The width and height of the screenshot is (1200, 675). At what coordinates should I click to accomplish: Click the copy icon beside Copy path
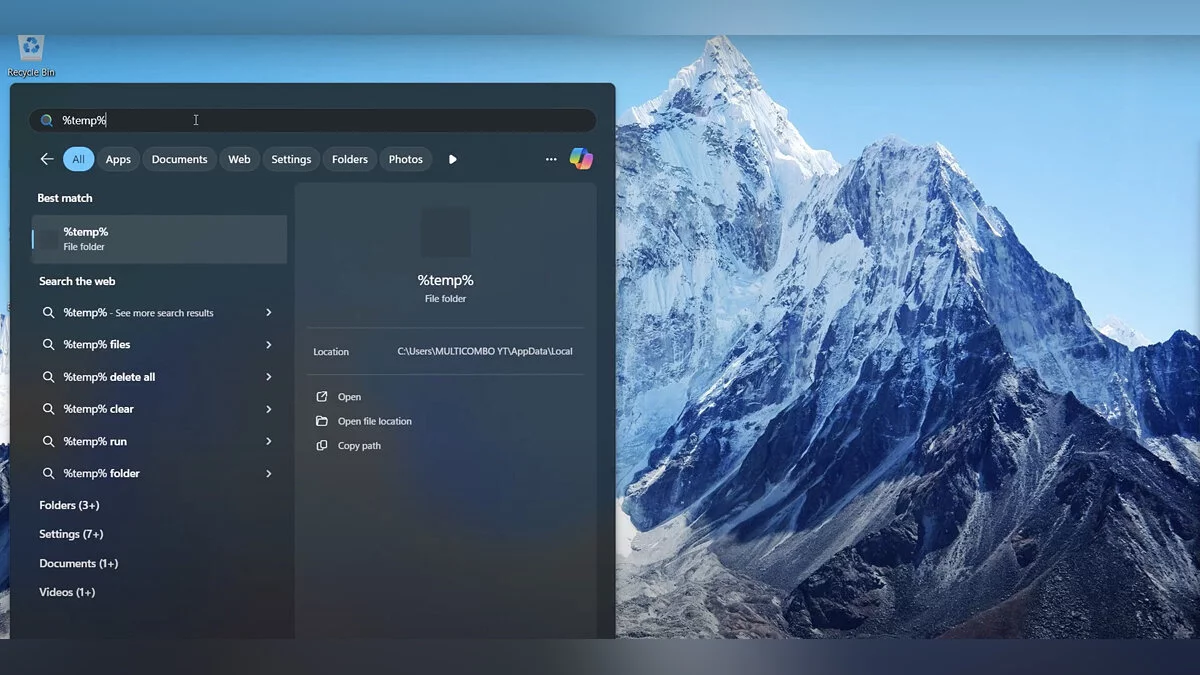click(321, 446)
